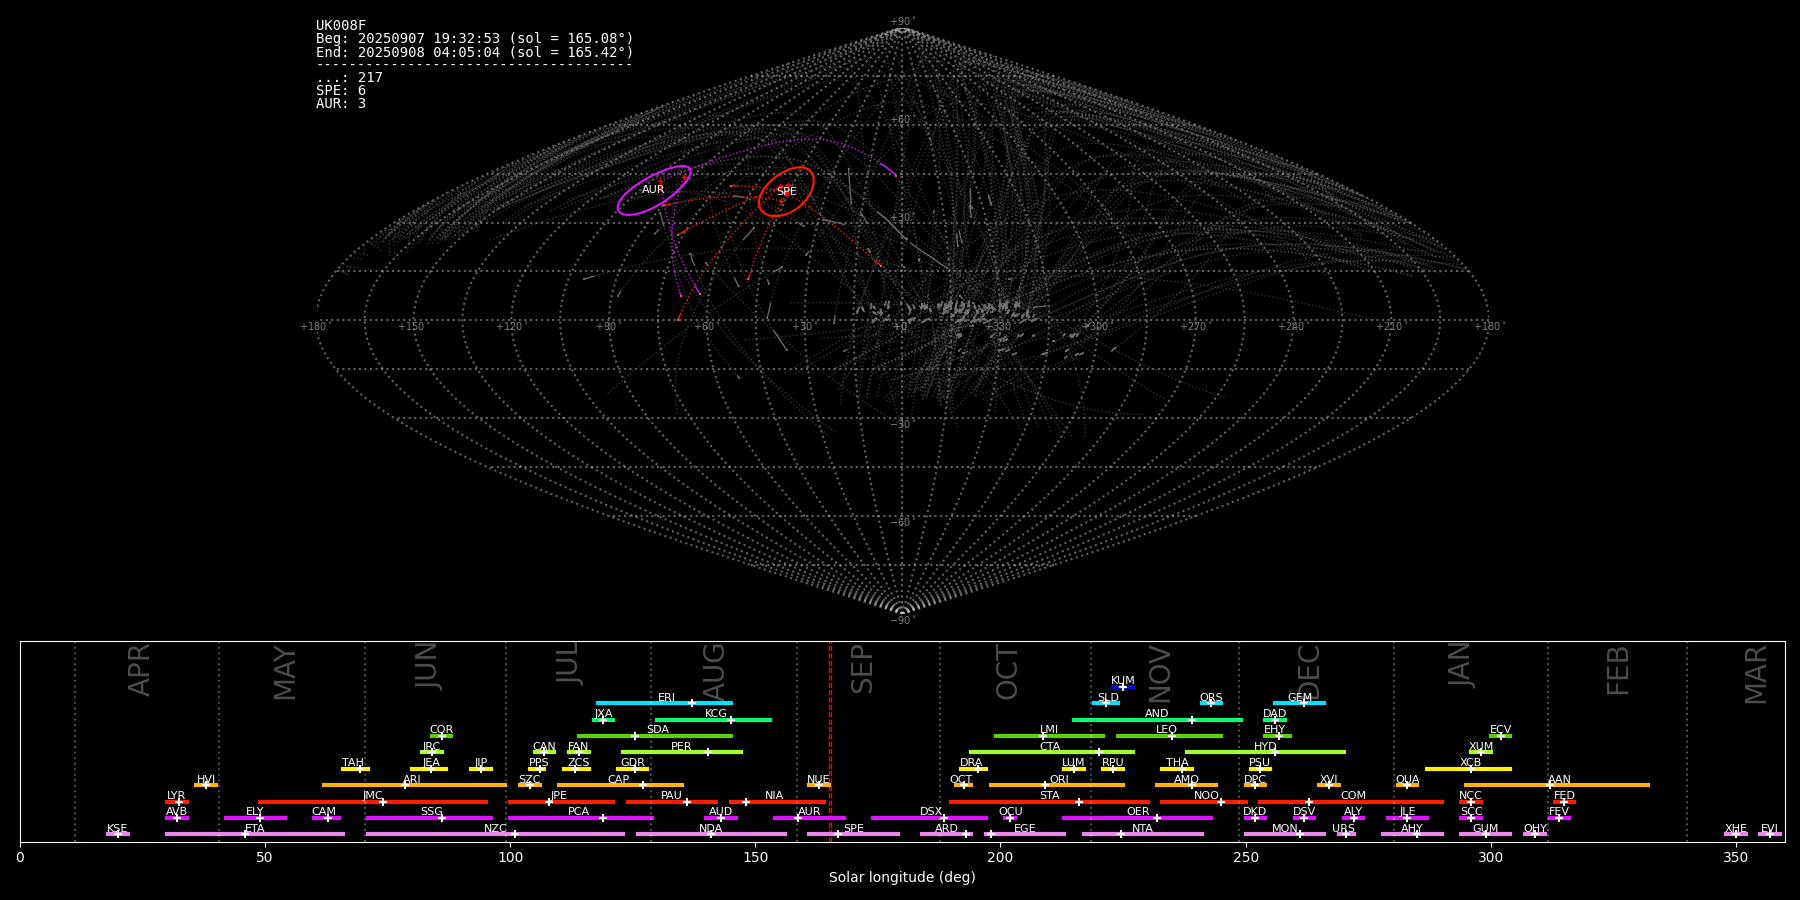
Task: Click the ORI shower label
Action: click(1059, 780)
